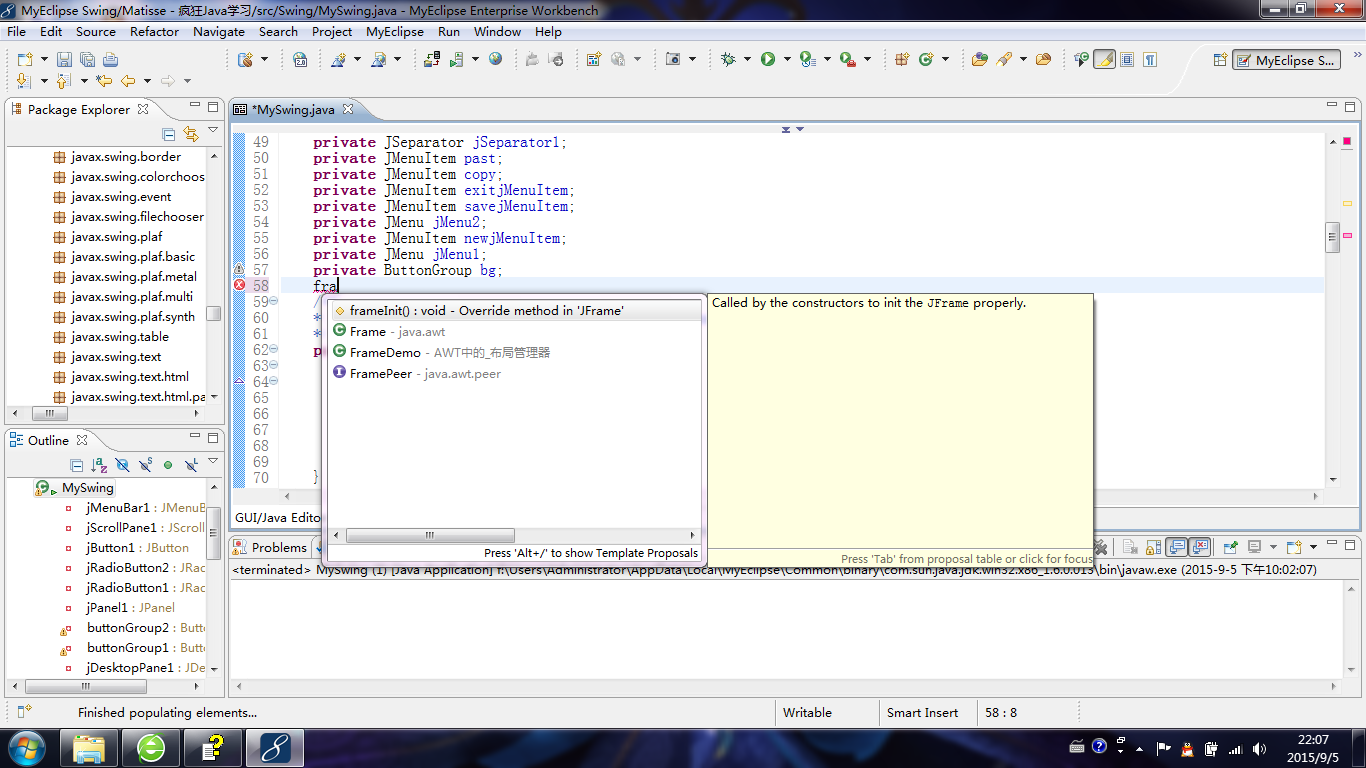This screenshot has height=768, width=1366.
Task: Select FramePeer proposal in list
Action: (x=516, y=374)
